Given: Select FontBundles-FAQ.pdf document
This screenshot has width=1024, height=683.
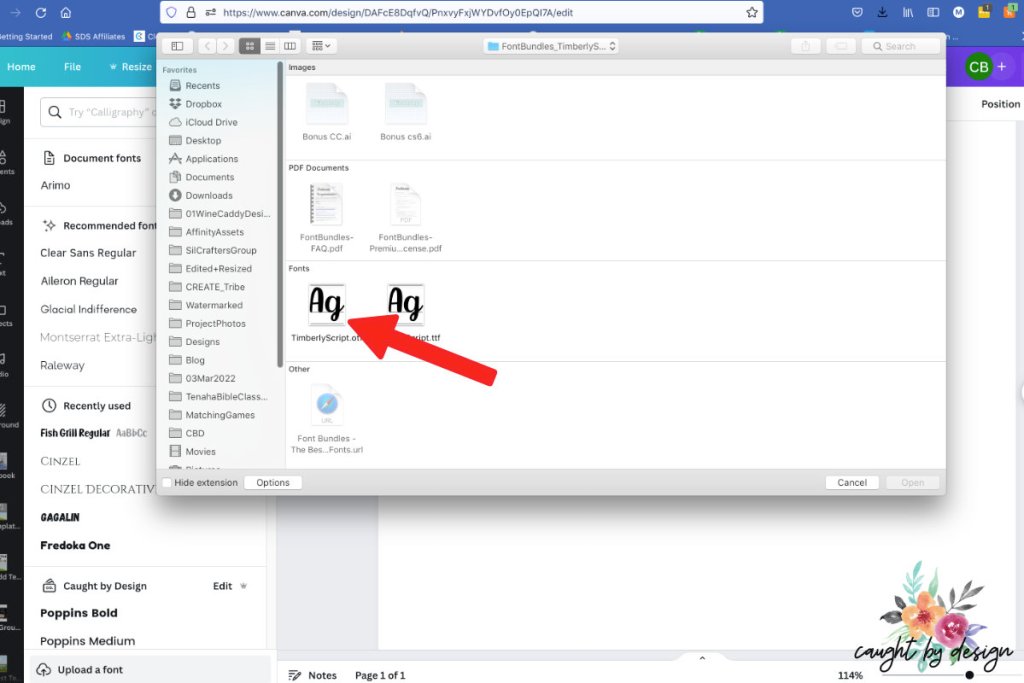Looking at the screenshot, I should [327, 218].
